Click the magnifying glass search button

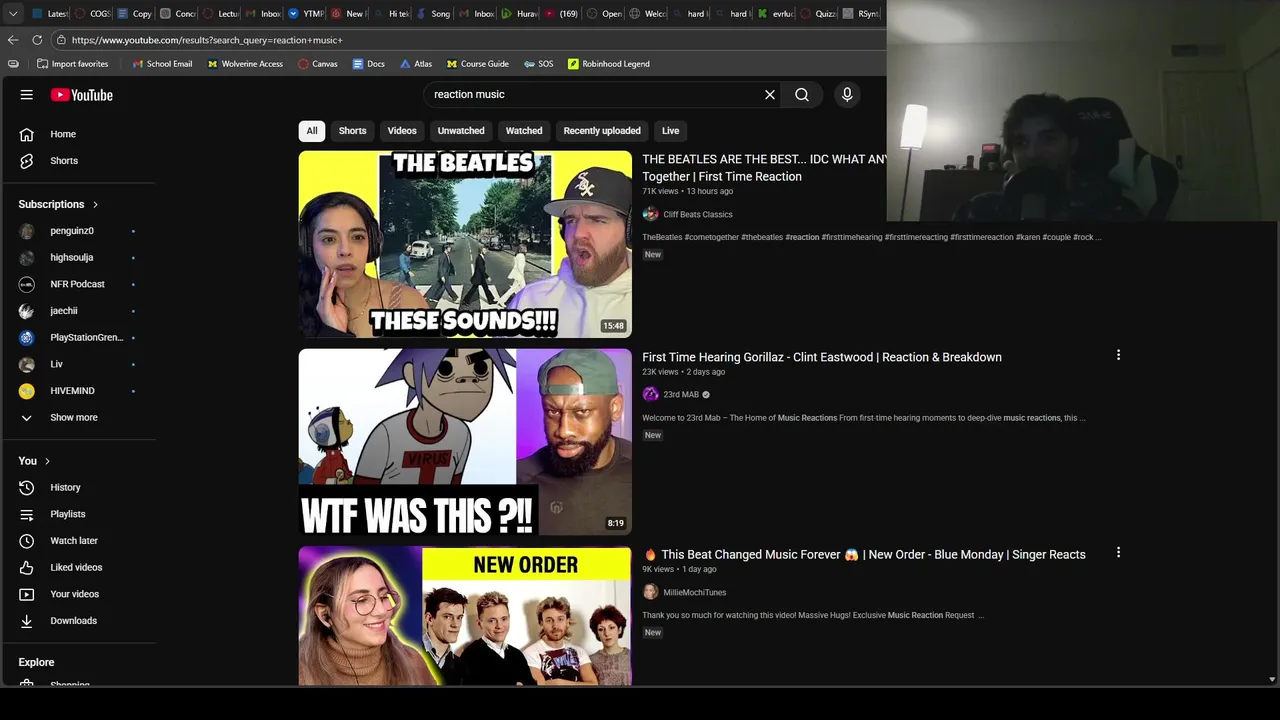(x=802, y=95)
